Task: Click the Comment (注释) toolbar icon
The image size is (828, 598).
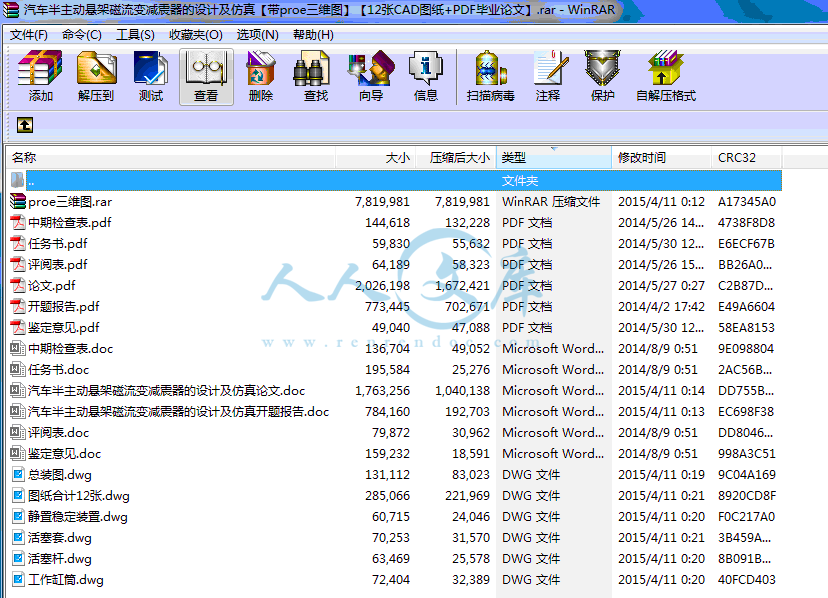Action: click(x=548, y=76)
